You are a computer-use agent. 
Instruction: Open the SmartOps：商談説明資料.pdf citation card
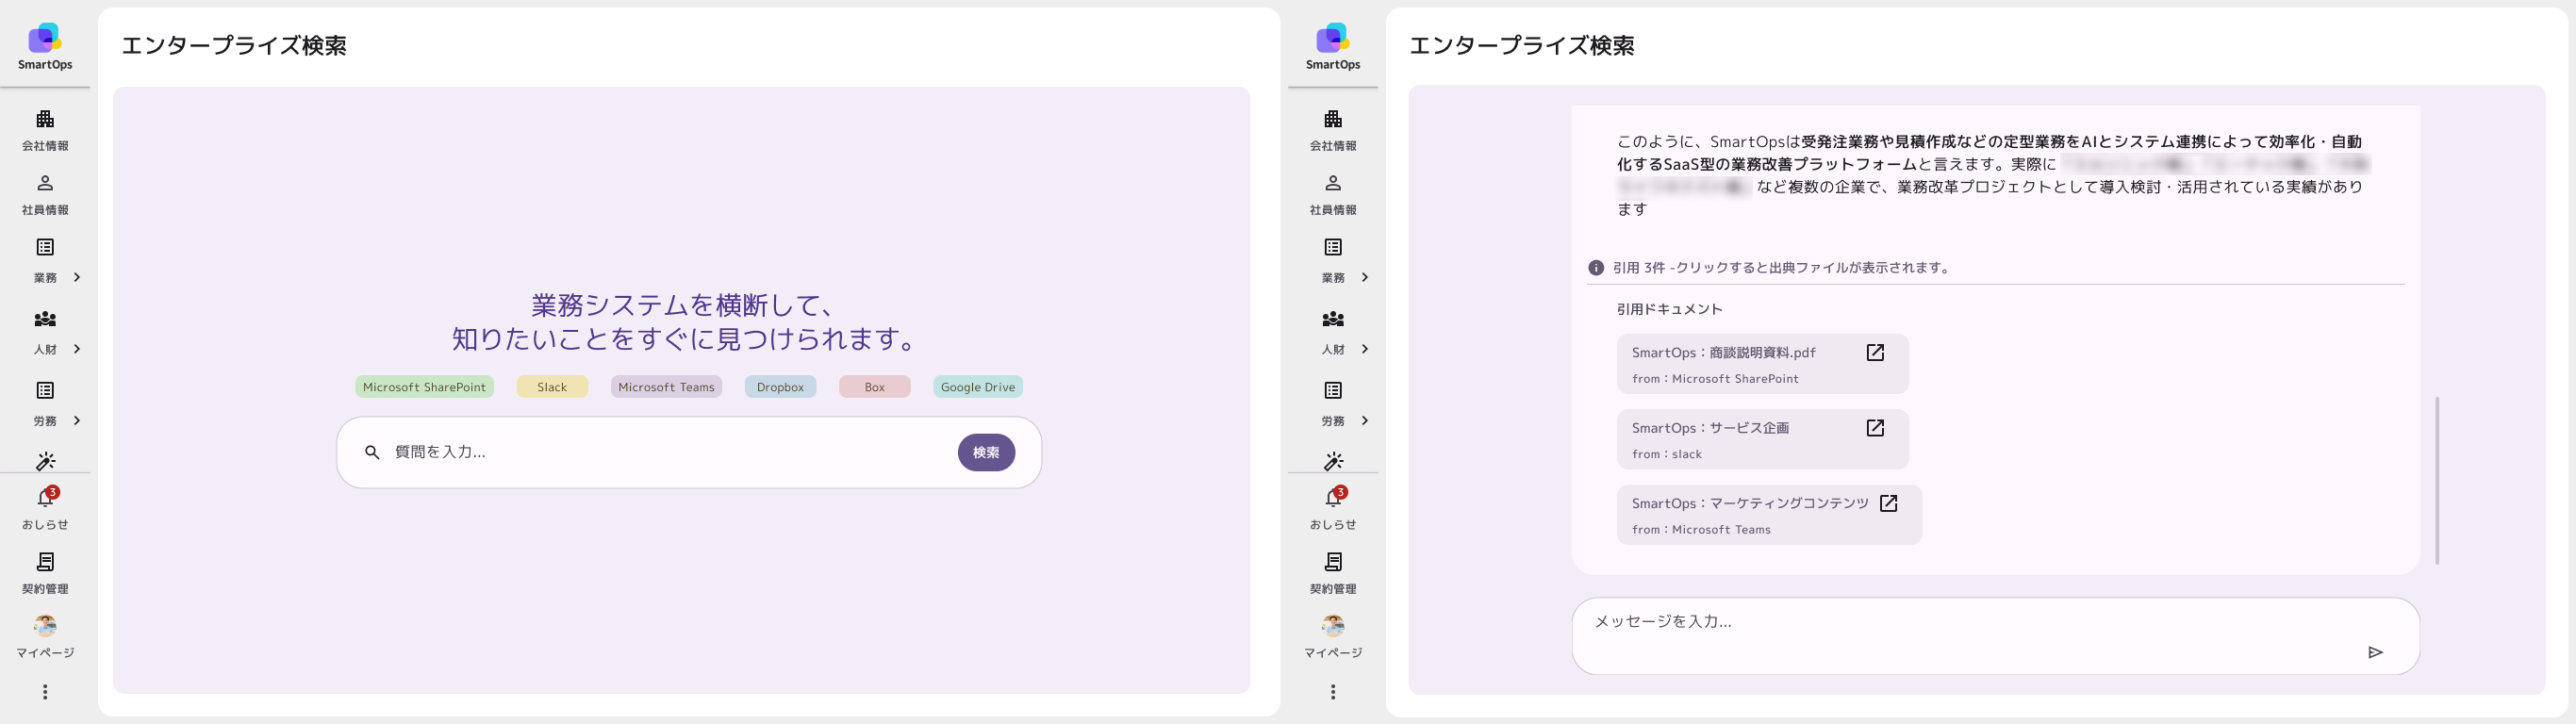[x=1762, y=364]
